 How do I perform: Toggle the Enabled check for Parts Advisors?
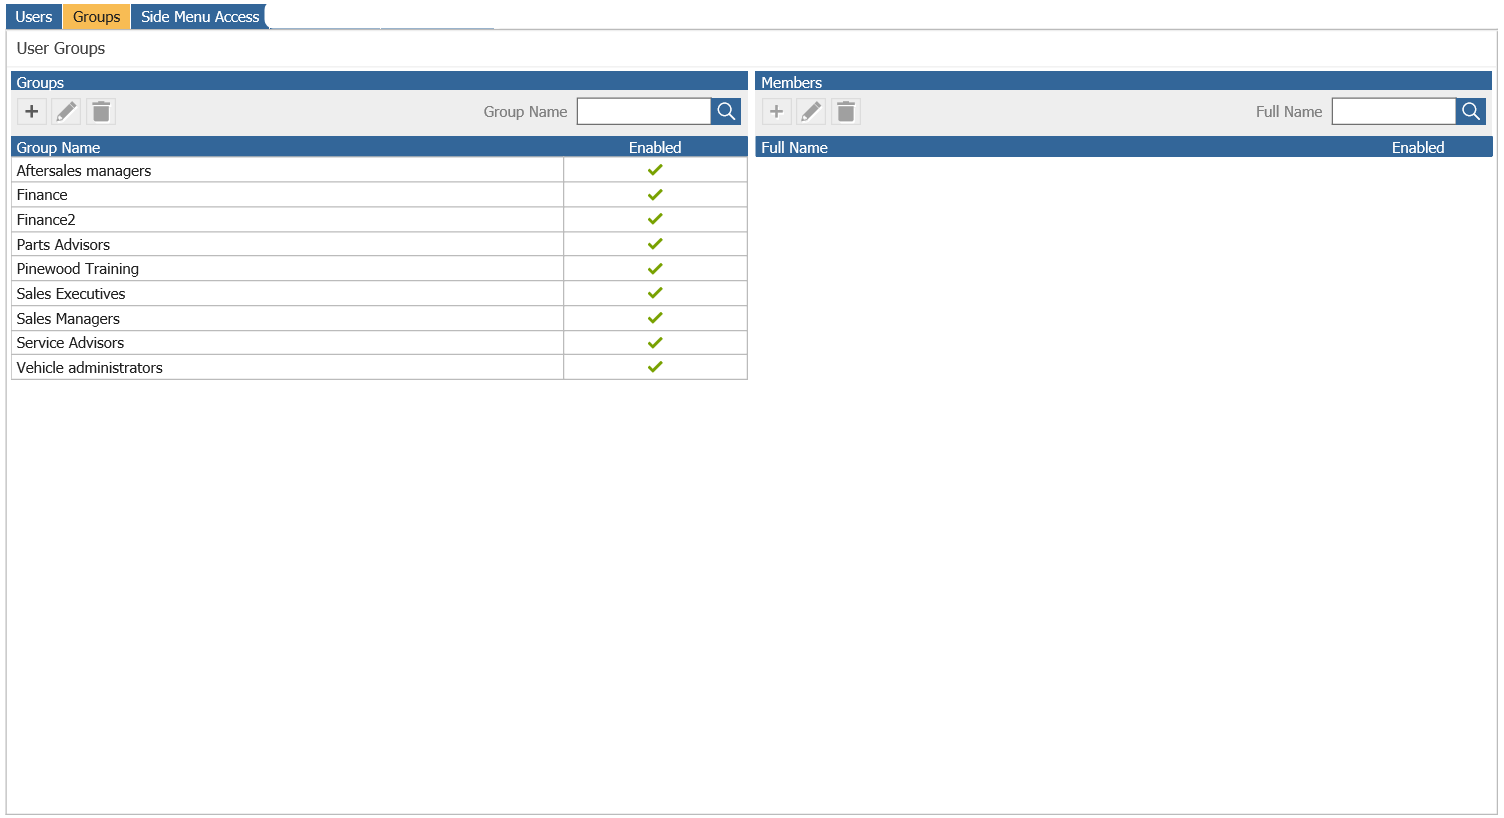[655, 243]
